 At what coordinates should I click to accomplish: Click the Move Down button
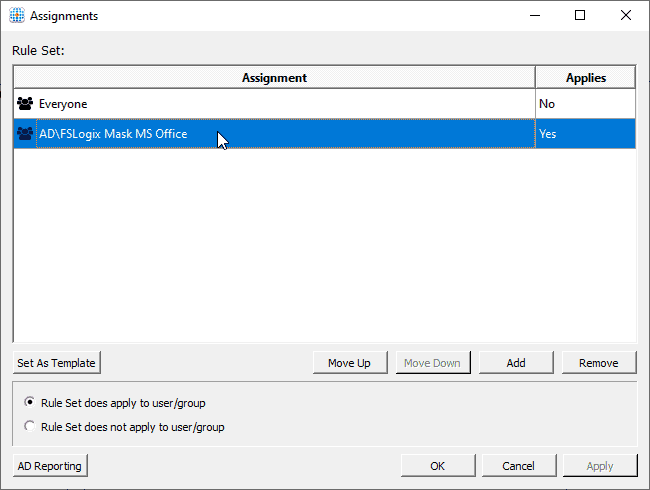click(433, 363)
